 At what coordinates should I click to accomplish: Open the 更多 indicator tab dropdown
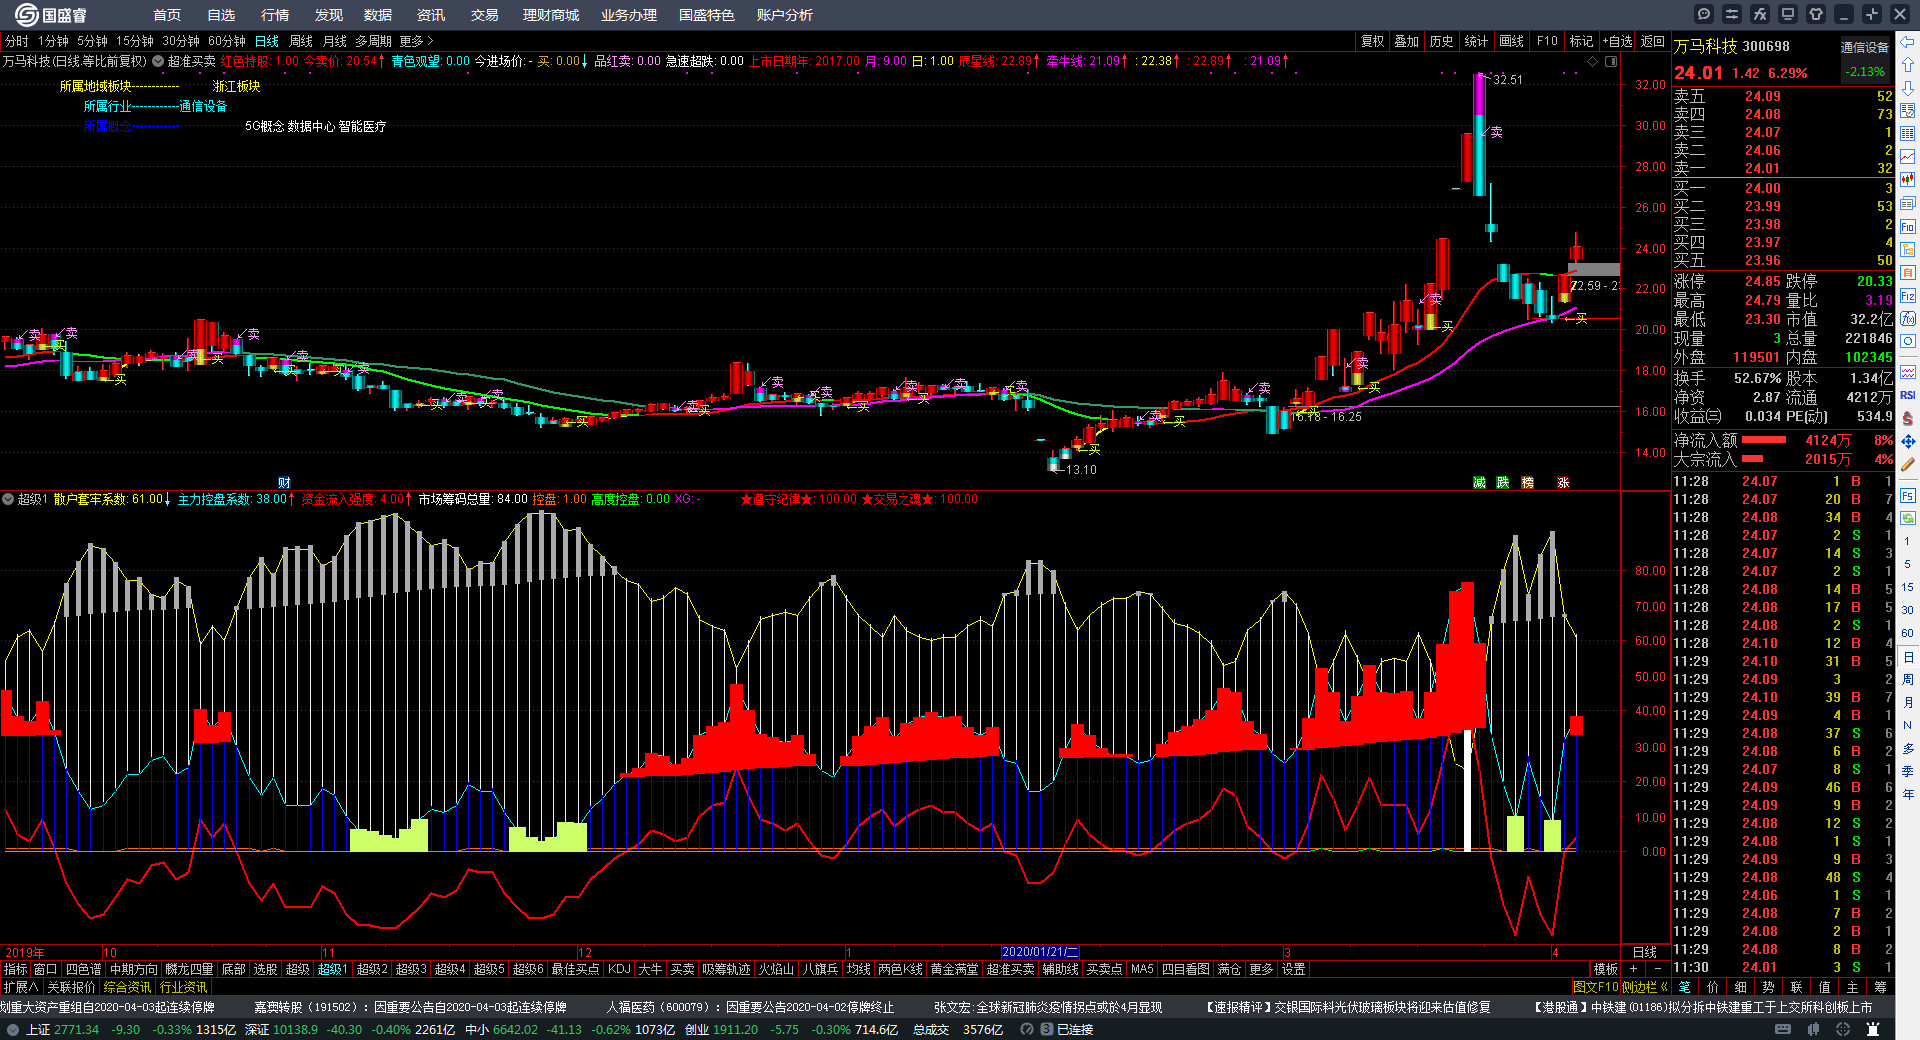(x=1261, y=969)
